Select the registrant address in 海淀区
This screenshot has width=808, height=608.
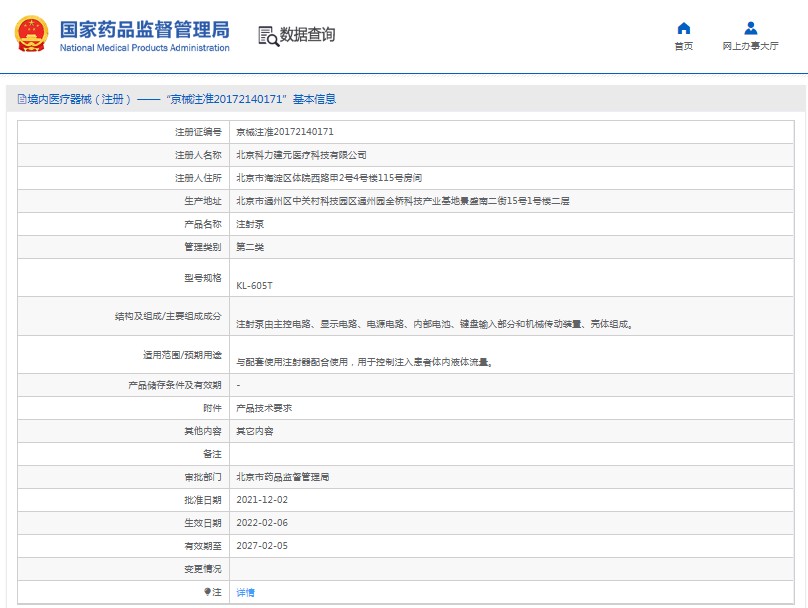tap(329, 178)
